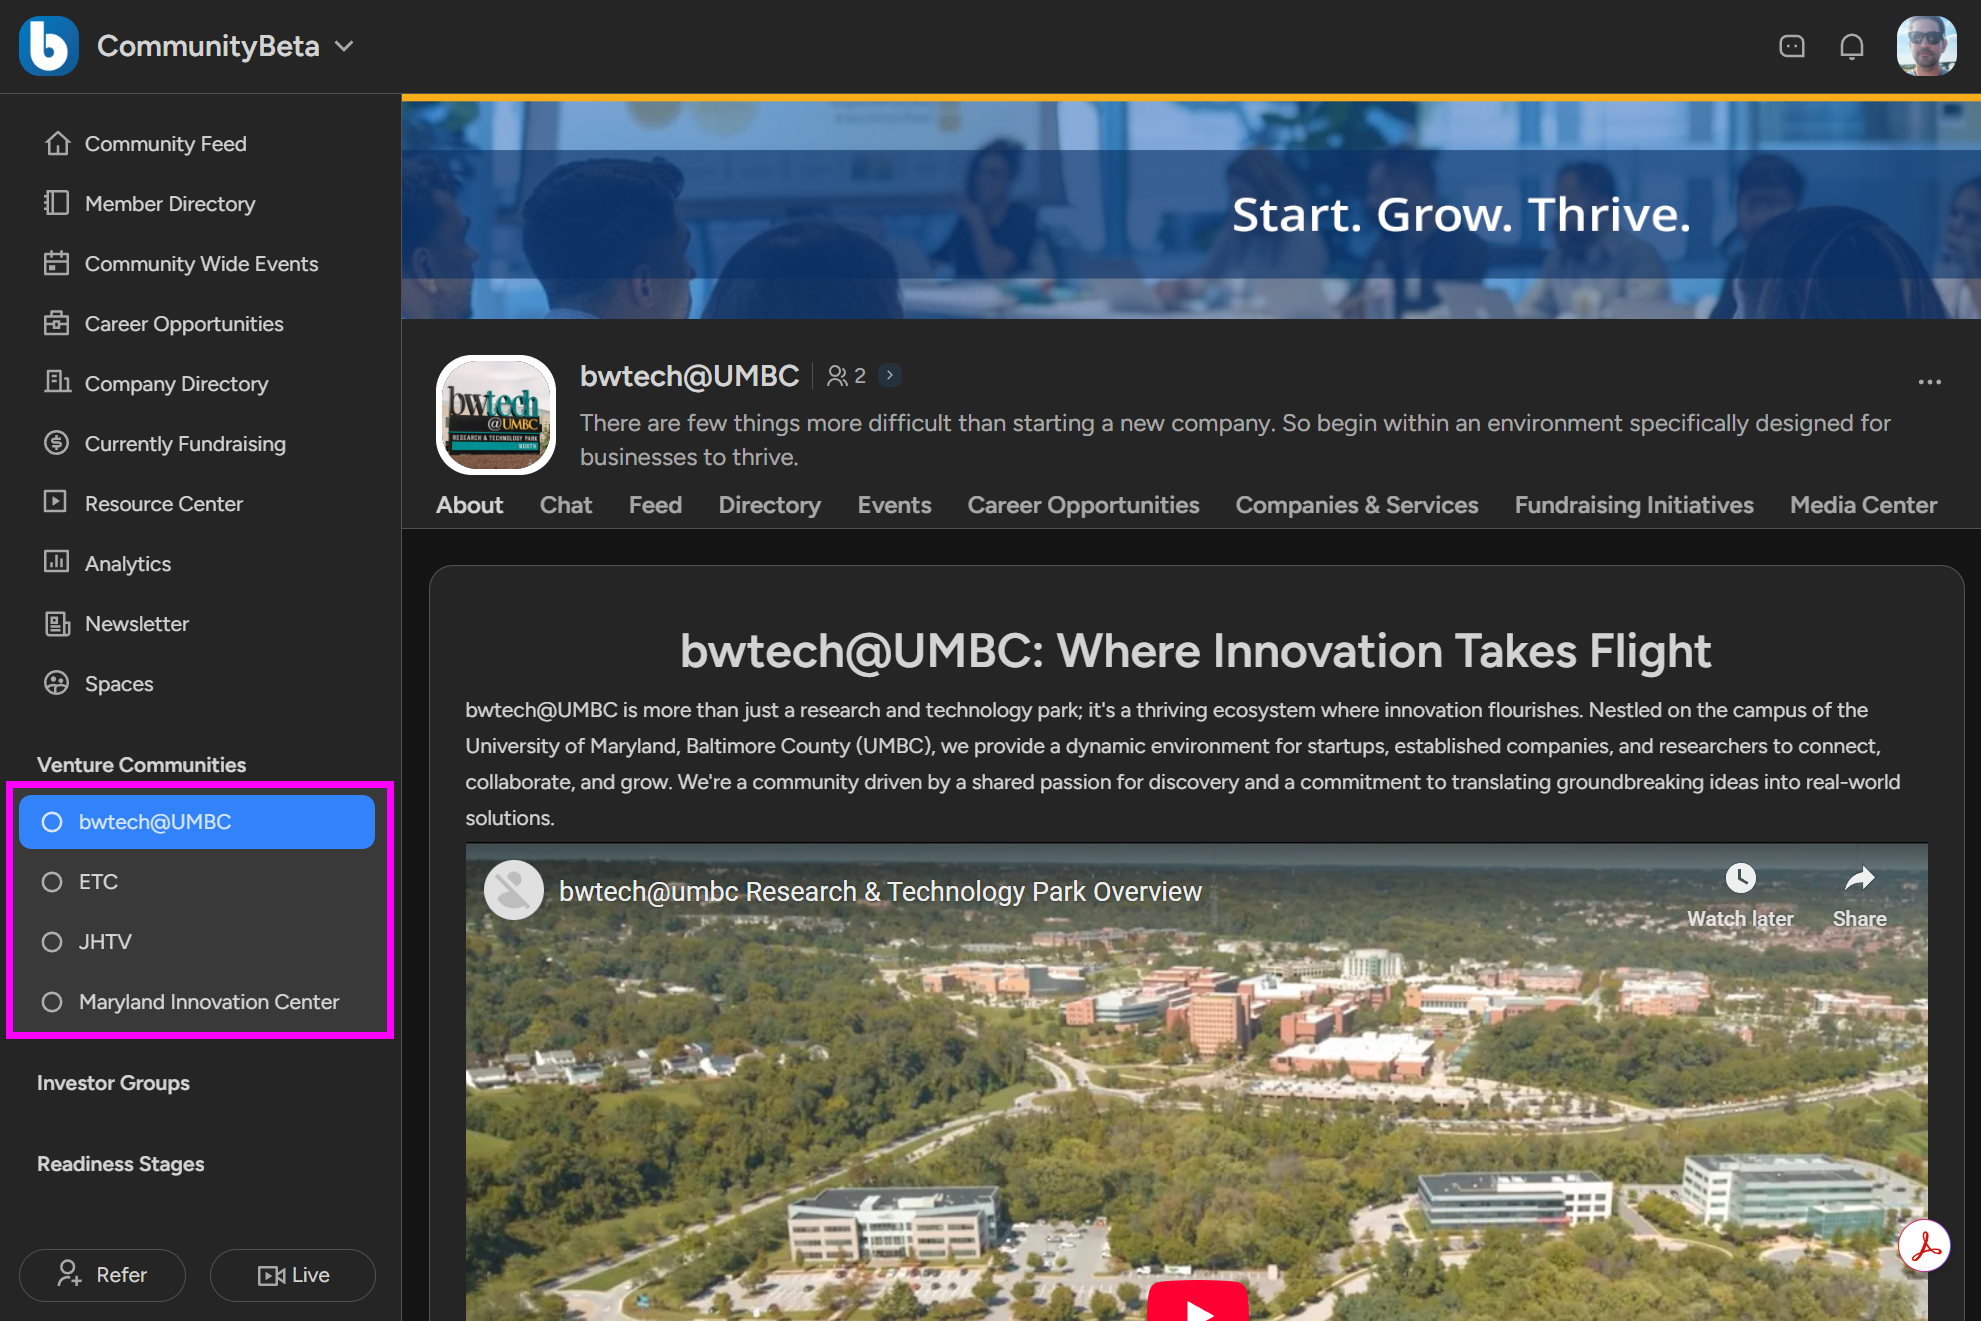Screen dimensions: 1981x1321
Task: Click the Live button
Action: (293, 1275)
